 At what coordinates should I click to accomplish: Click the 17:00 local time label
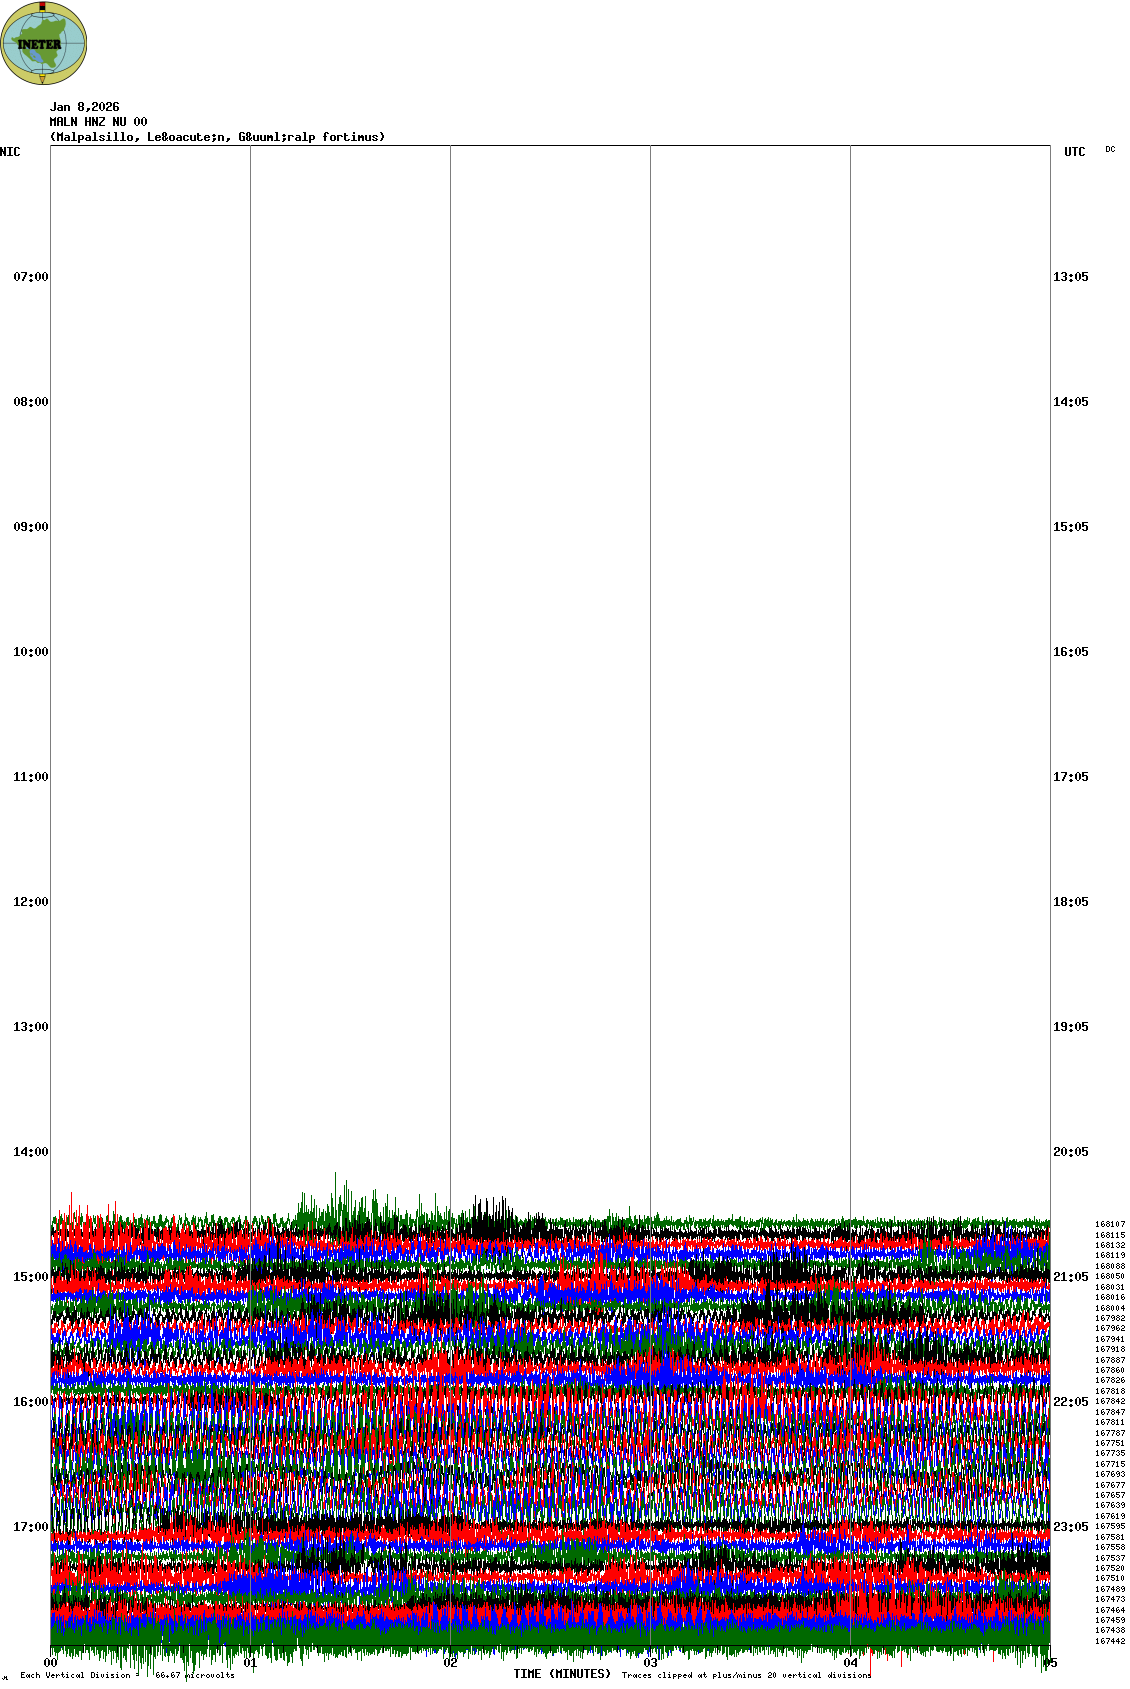coord(30,1527)
